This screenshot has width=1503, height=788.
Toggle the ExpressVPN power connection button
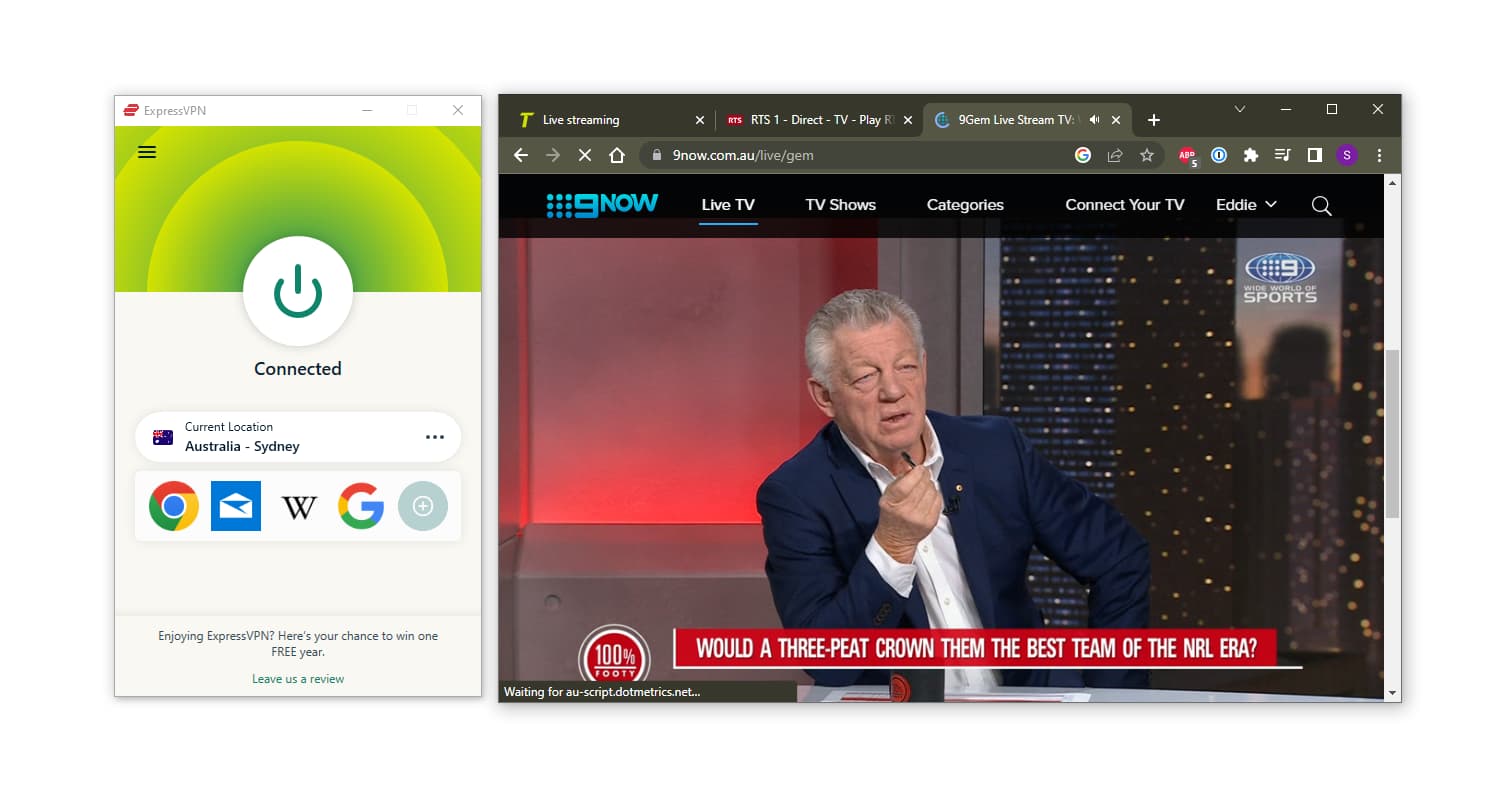click(298, 291)
